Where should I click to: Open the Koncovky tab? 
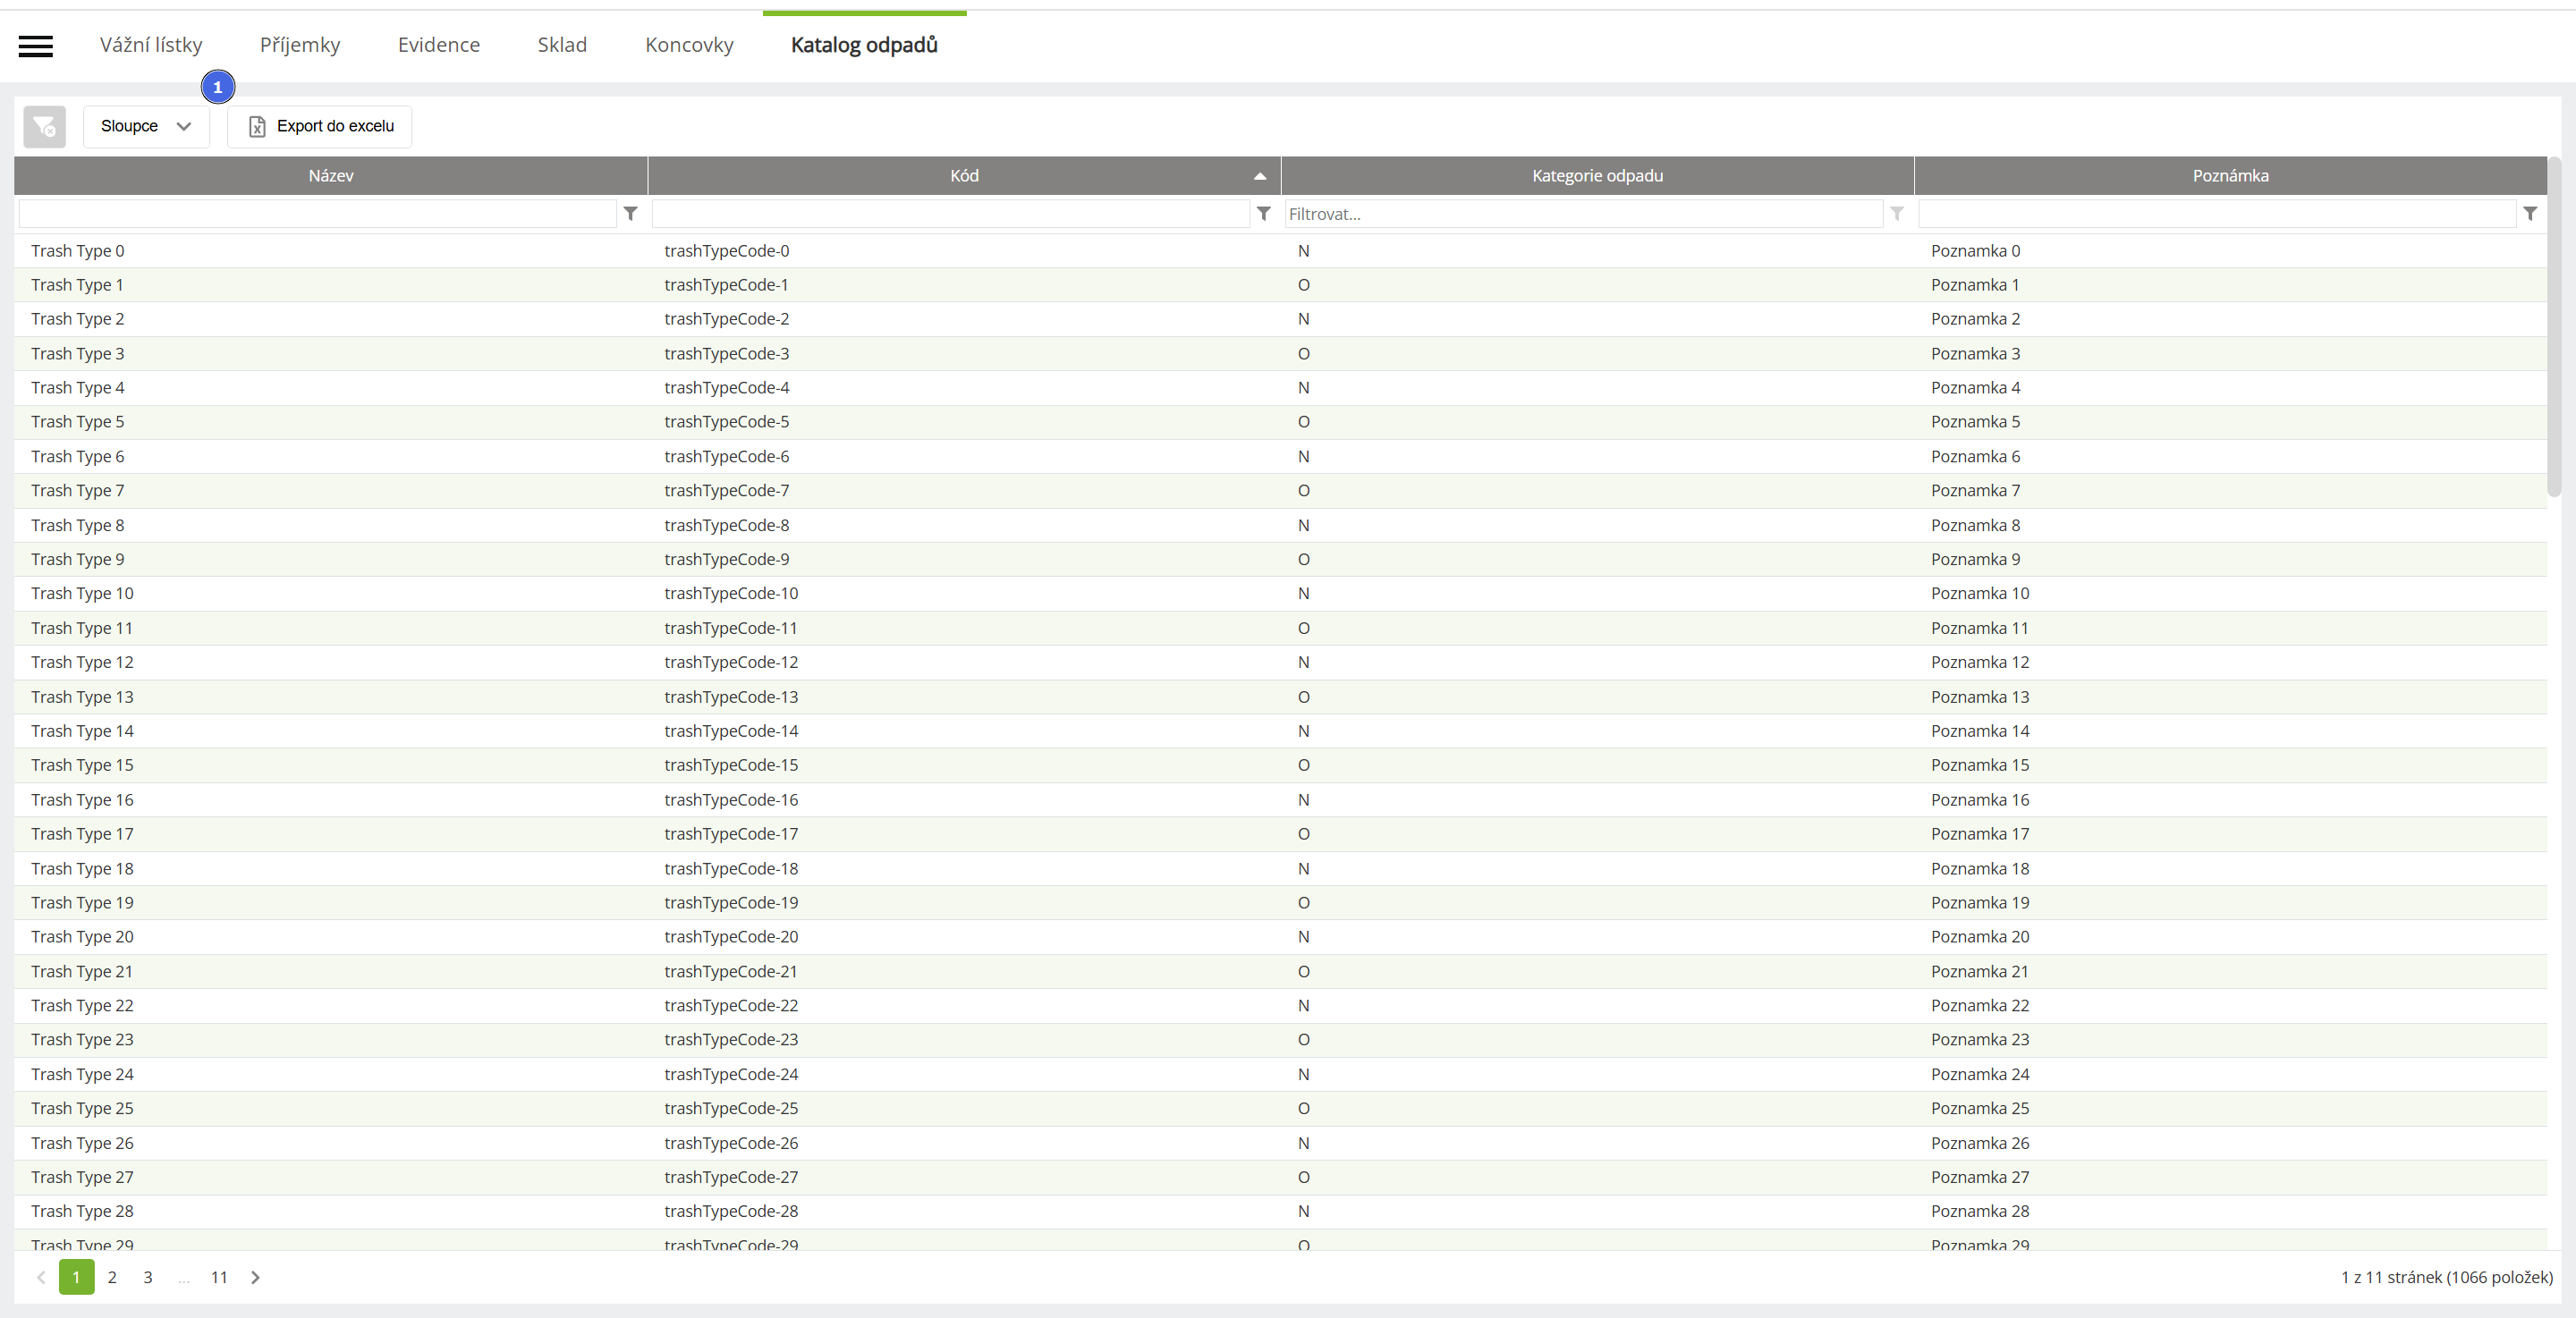click(689, 45)
